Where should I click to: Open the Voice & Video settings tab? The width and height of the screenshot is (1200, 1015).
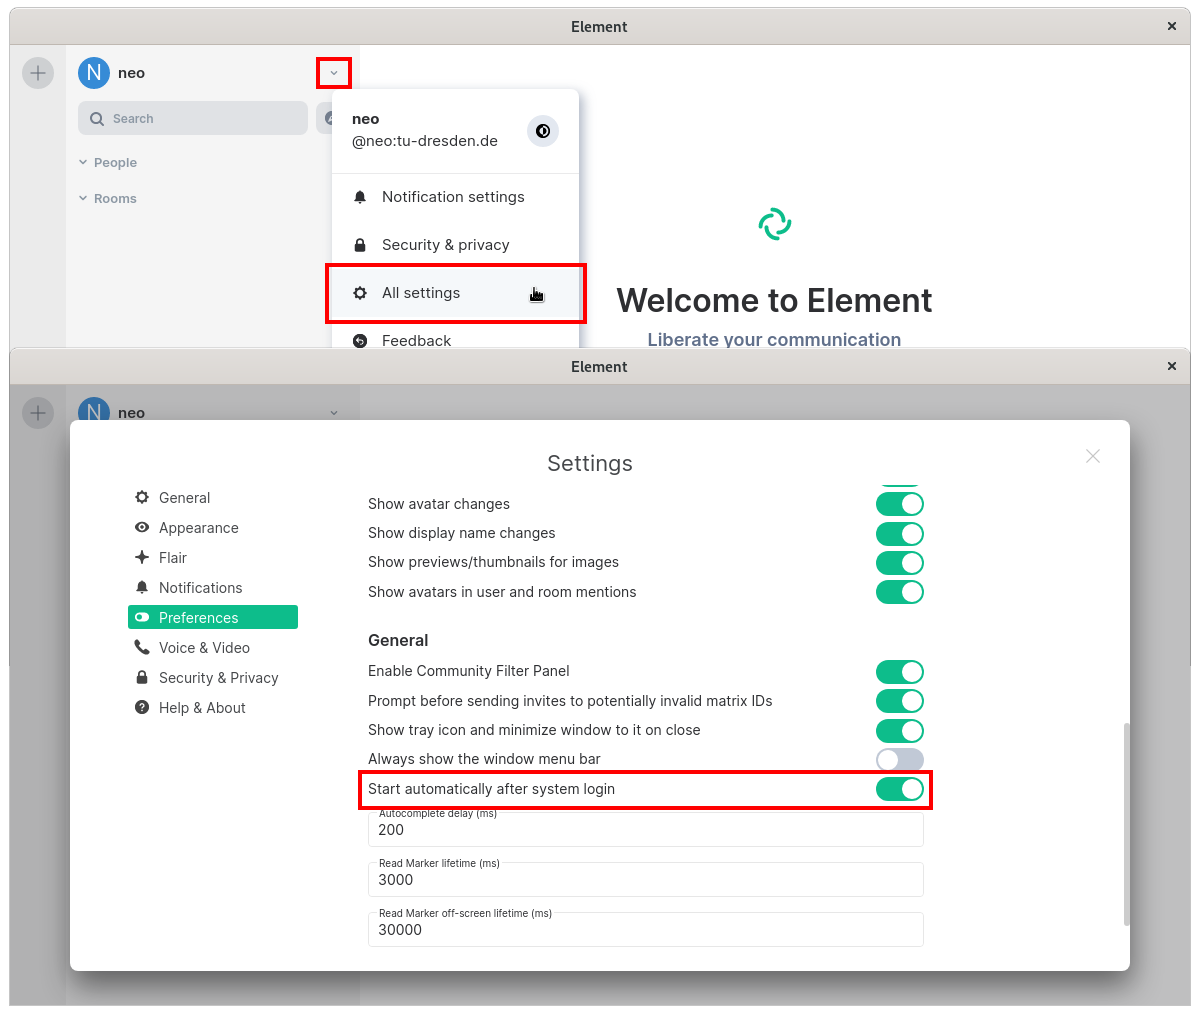tap(213, 648)
